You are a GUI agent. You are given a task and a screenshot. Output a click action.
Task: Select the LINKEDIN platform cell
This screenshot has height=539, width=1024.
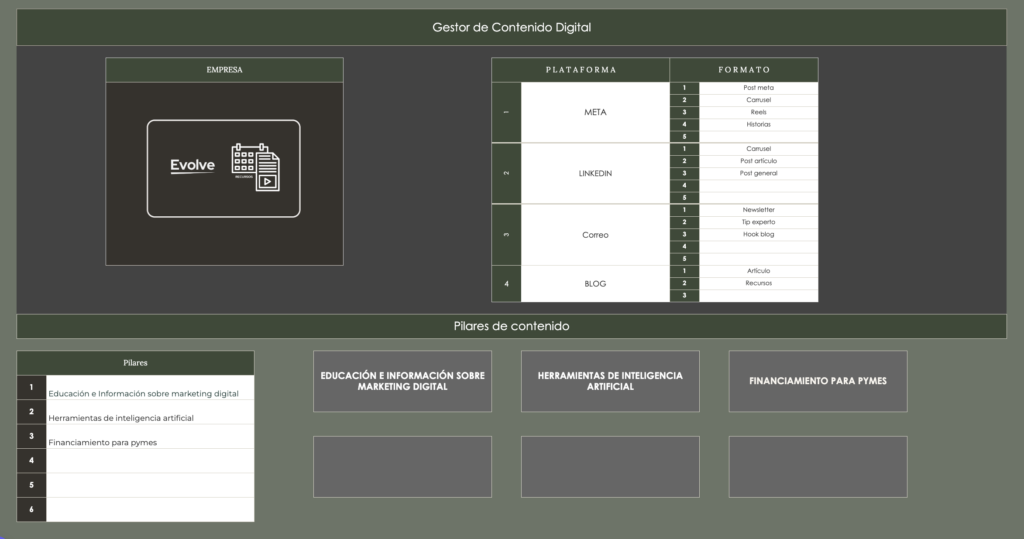[595, 173]
